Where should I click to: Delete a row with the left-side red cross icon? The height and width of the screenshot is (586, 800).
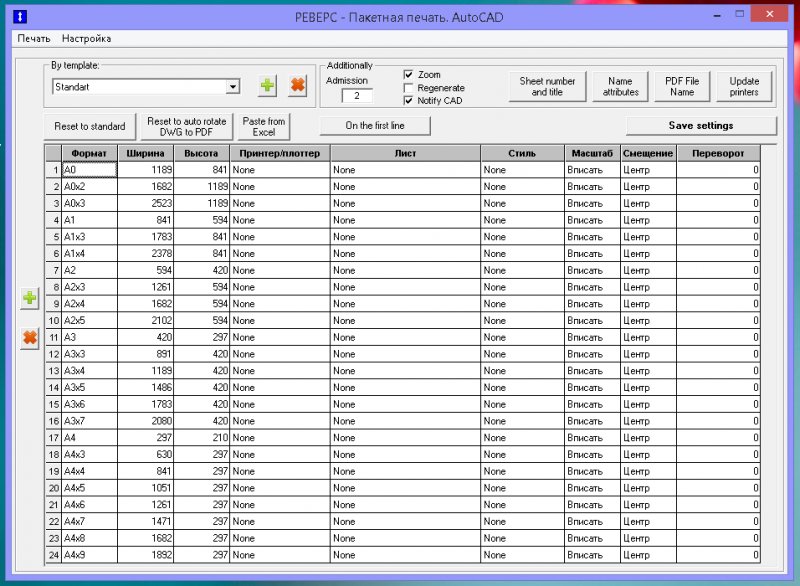coord(30,338)
